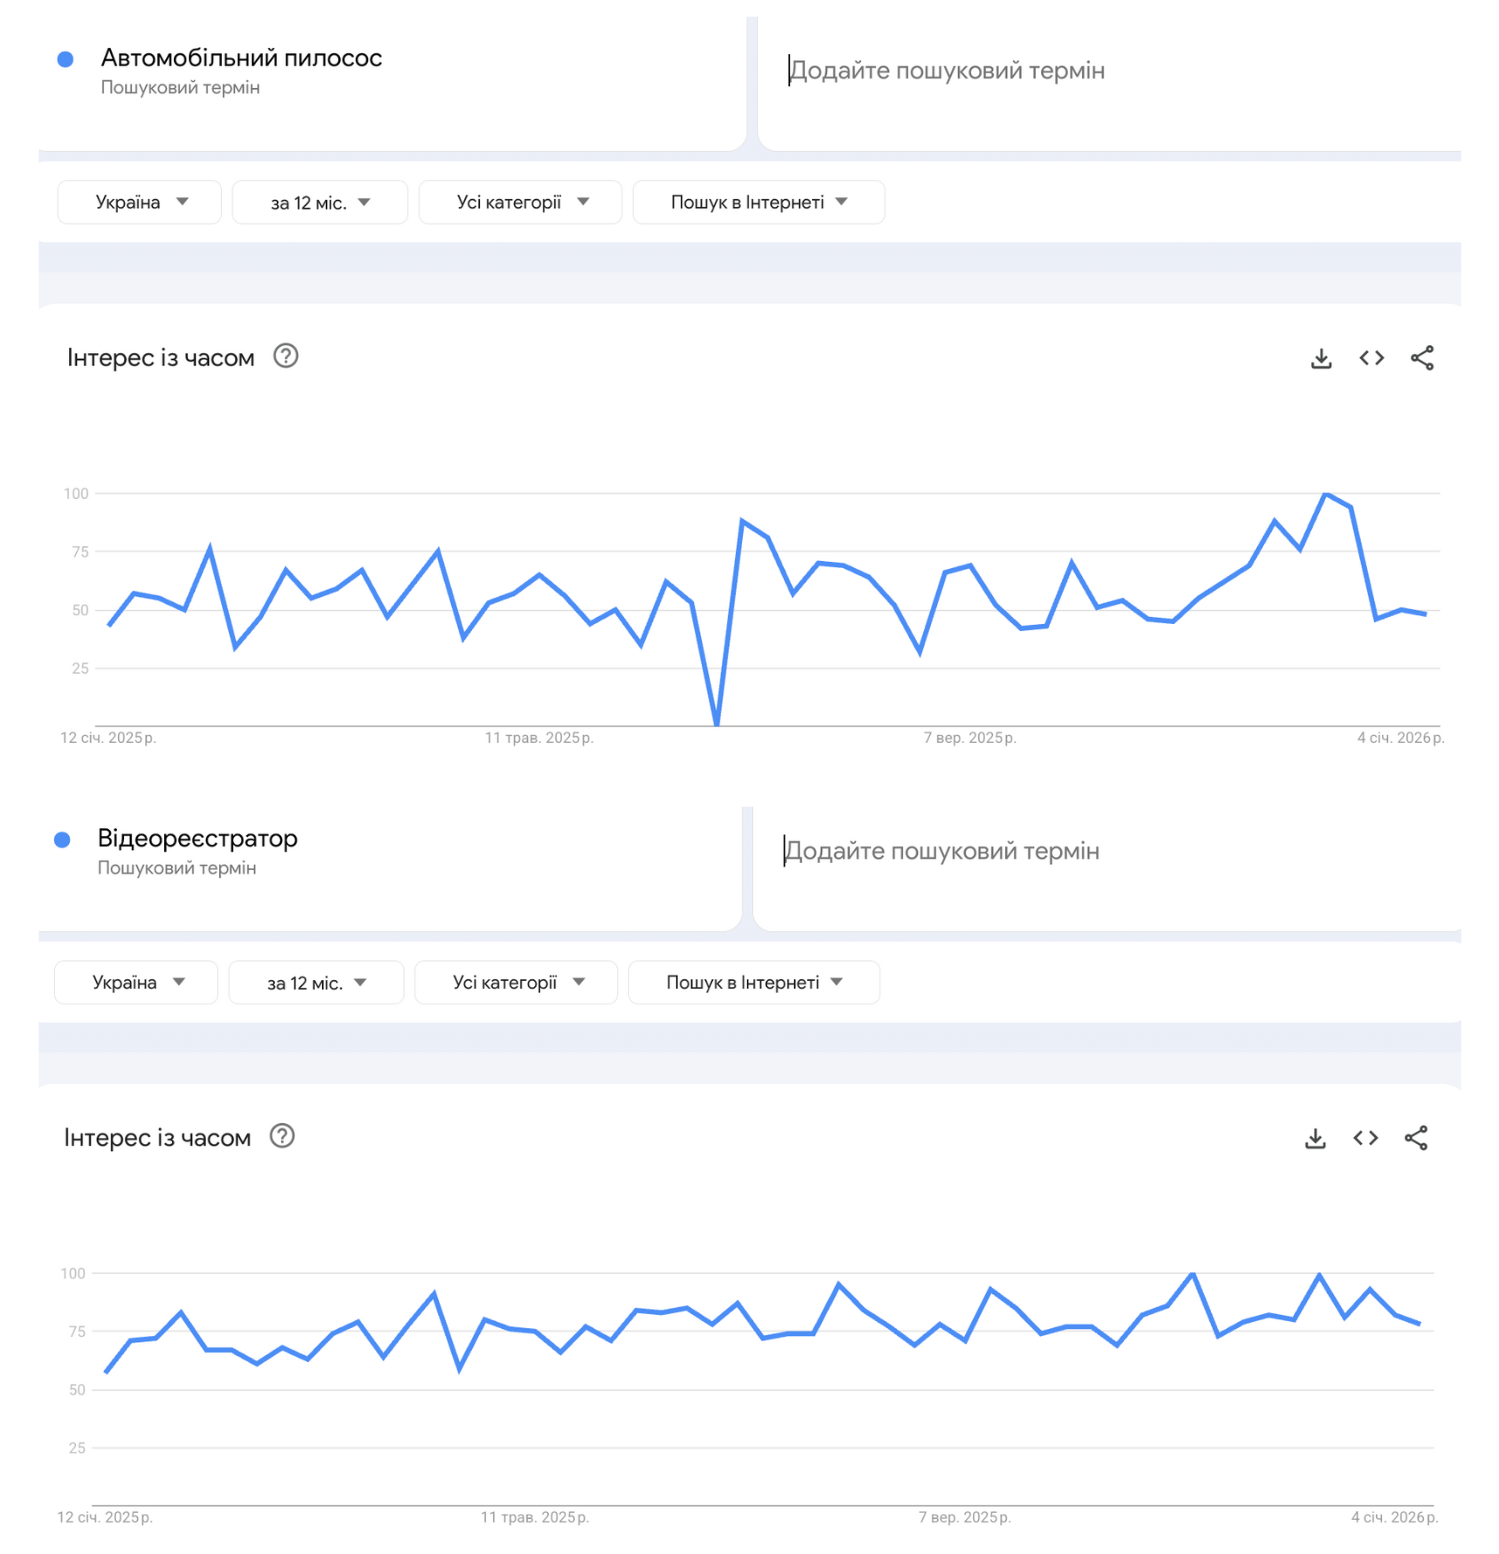Open help for Інтерес із часом on top chart
The height and width of the screenshot is (1554, 1499).
(285, 356)
